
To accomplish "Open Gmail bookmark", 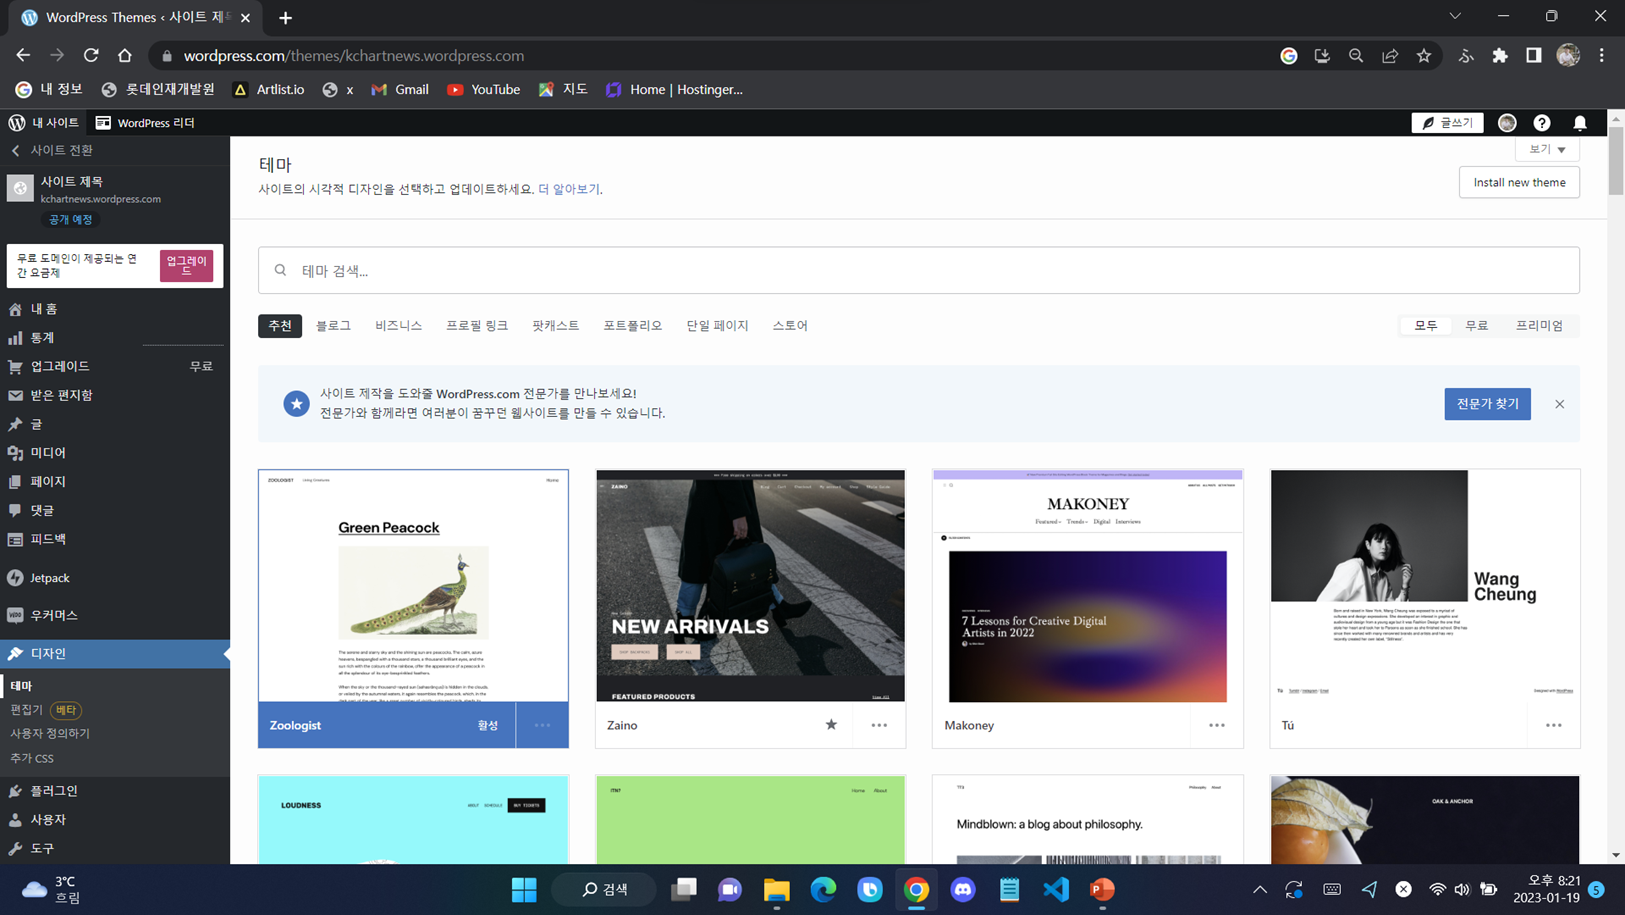I will coord(400,89).
